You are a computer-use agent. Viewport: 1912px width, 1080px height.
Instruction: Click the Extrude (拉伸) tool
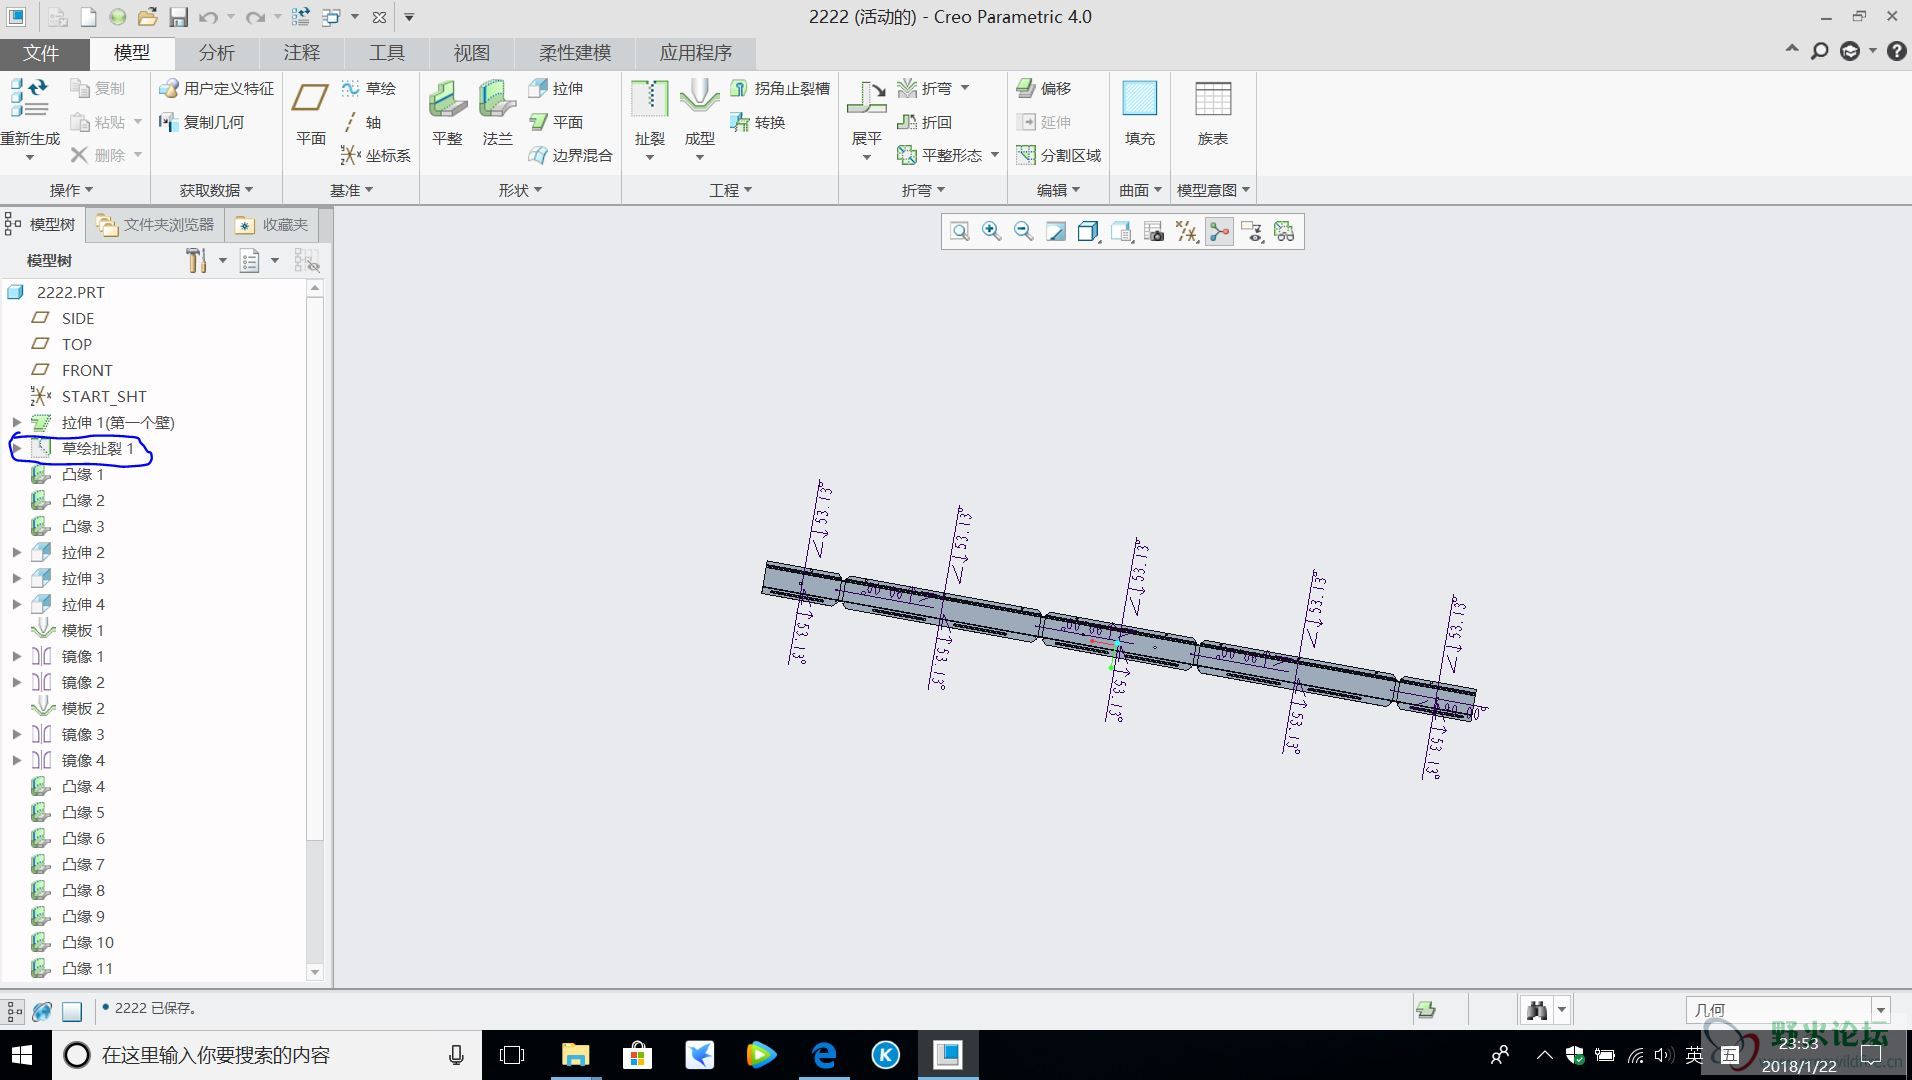coord(556,88)
